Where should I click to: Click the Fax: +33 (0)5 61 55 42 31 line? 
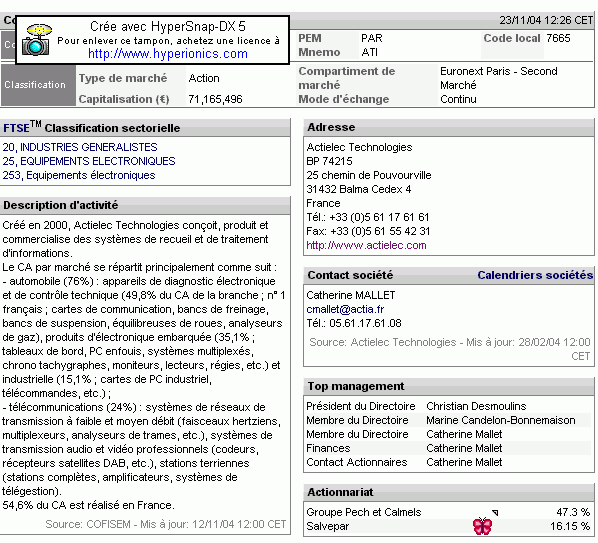(368, 231)
